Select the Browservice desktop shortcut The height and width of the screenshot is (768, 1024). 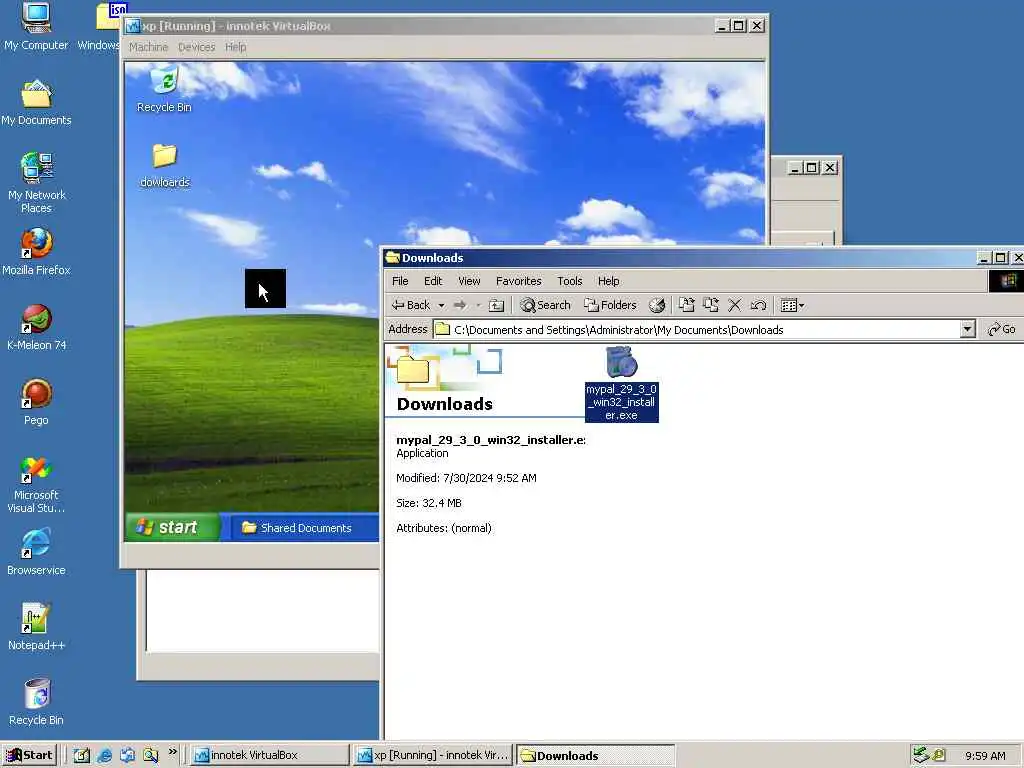click(x=36, y=552)
